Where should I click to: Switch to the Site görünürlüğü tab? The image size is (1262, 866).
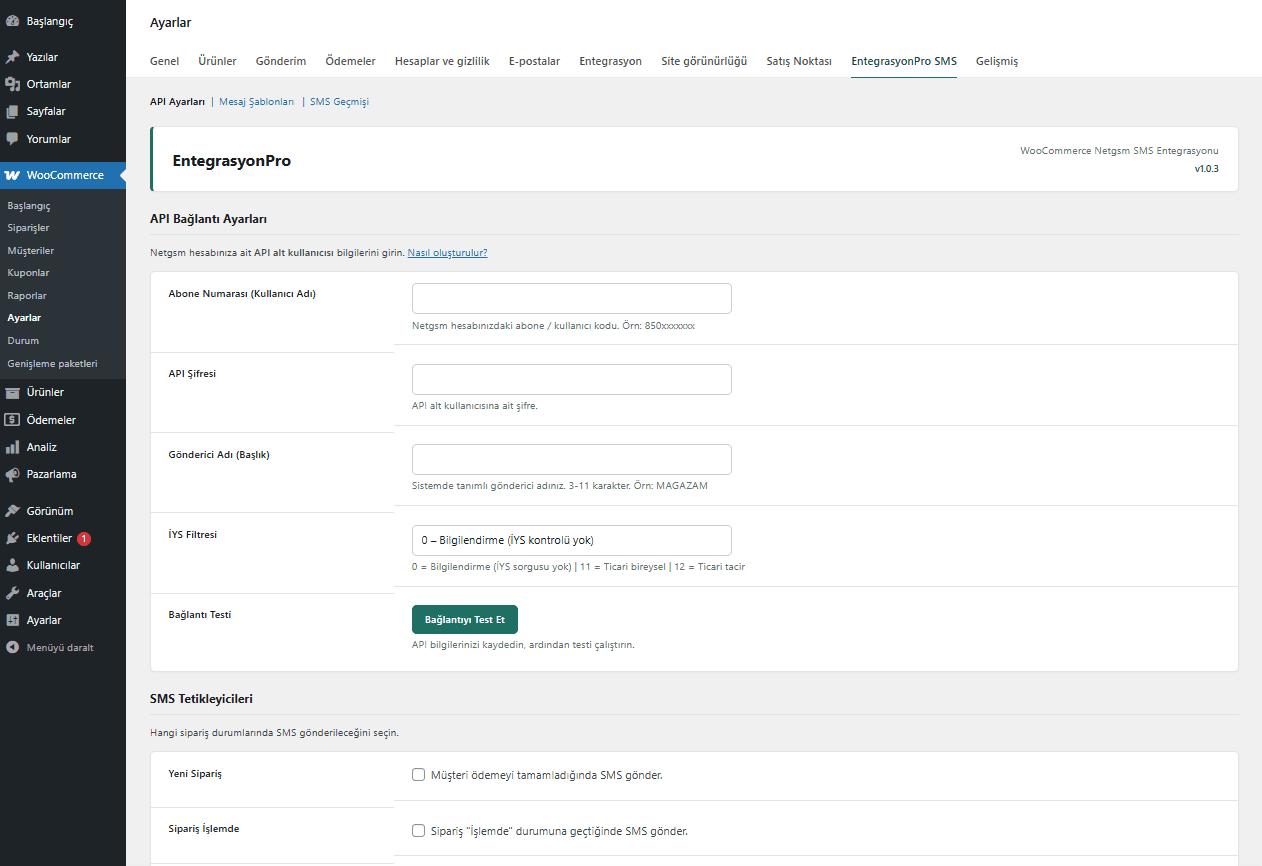pos(704,61)
